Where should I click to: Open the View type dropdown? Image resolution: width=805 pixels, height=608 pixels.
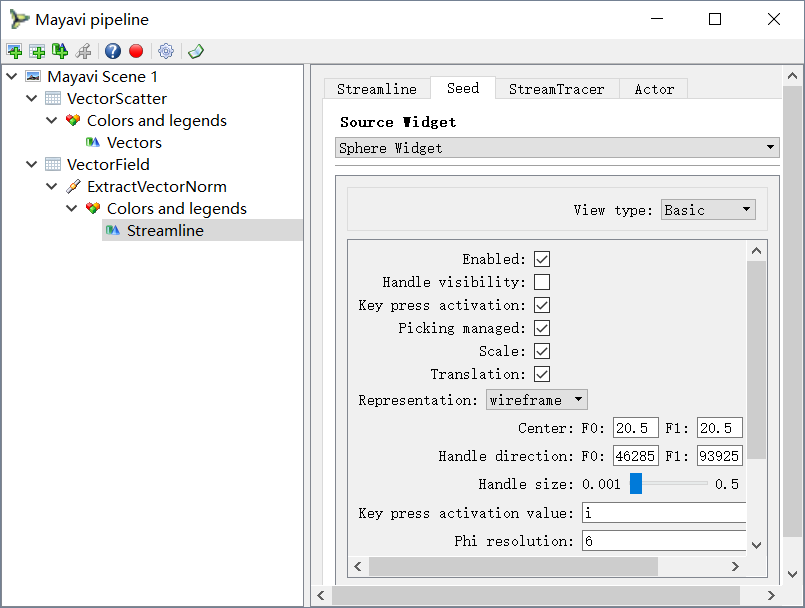point(707,209)
